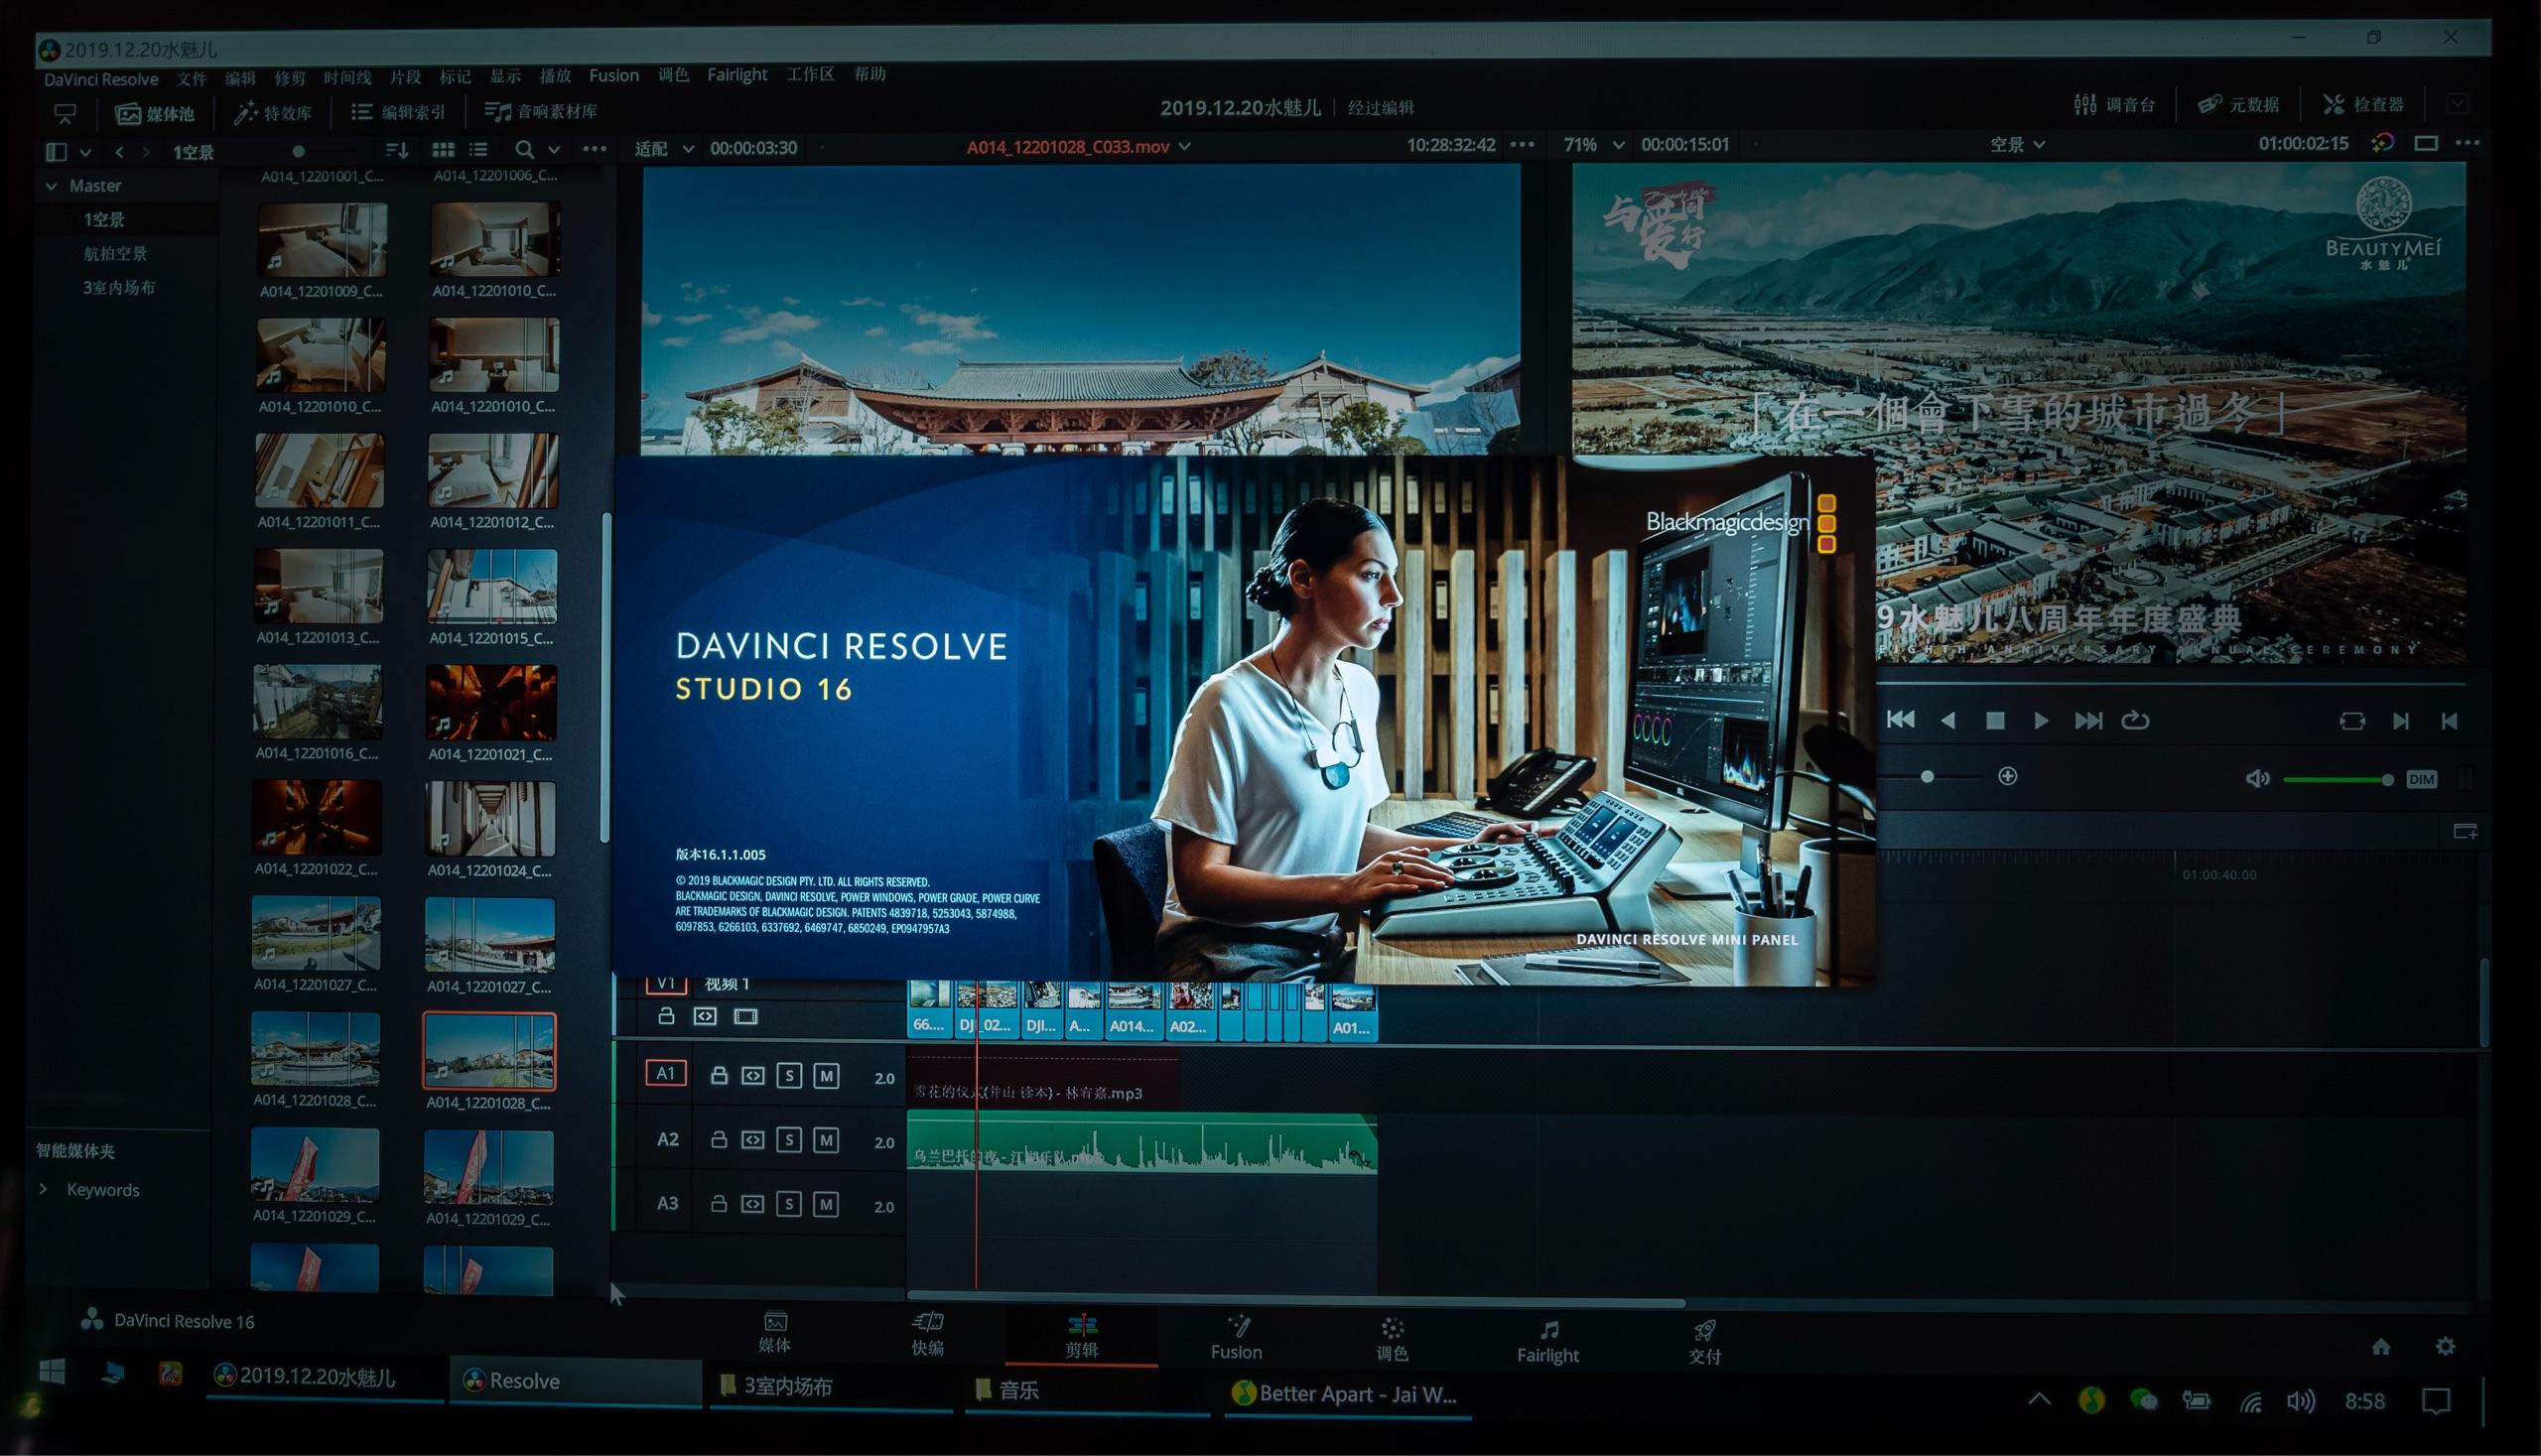
Task: Lock audio track A3
Action: tap(718, 1204)
